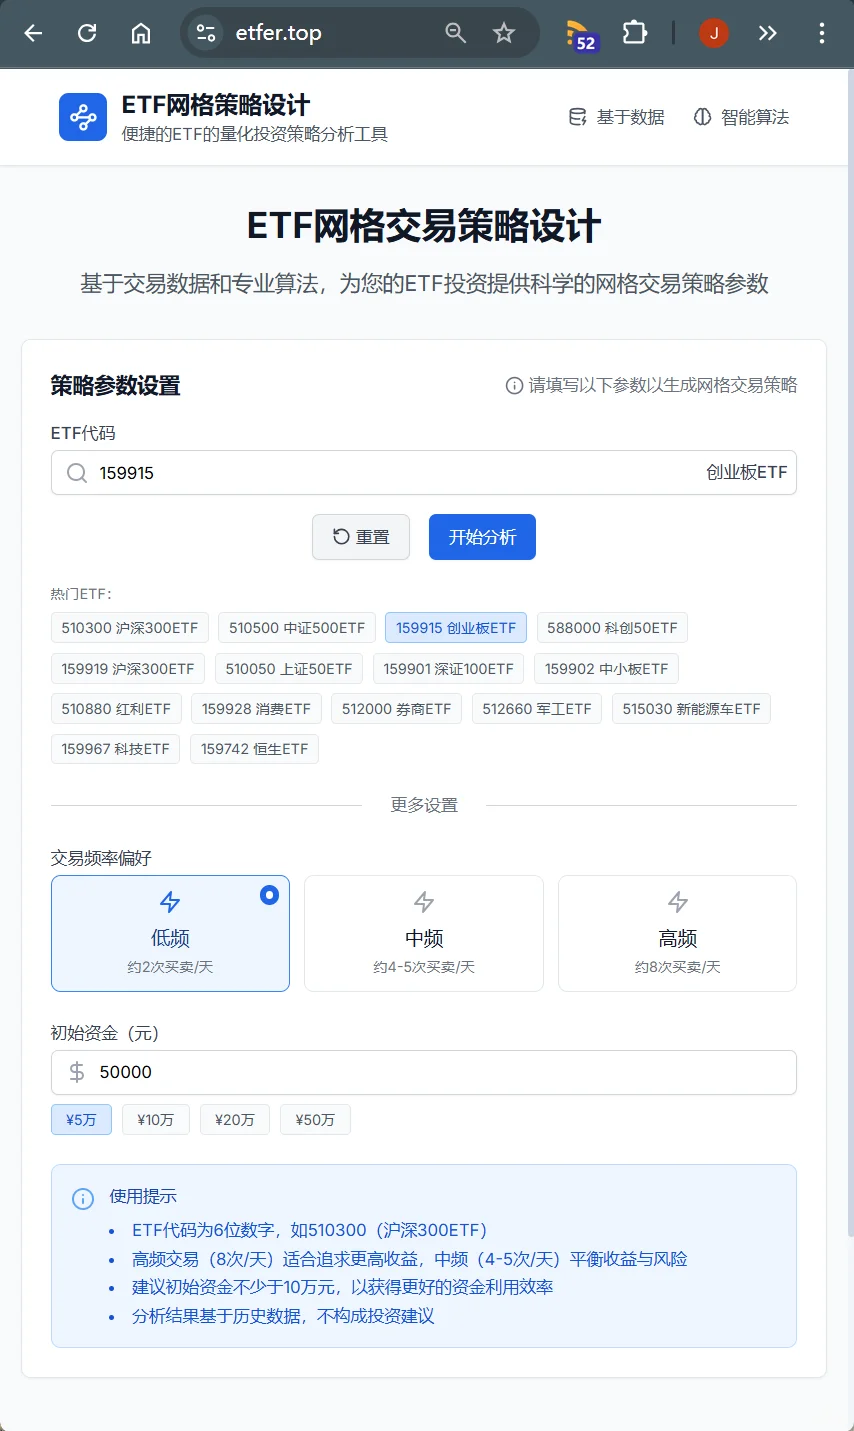The image size is (854, 1431).
Task: Select the 高频 trading frequency option
Action: (x=677, y=933)
